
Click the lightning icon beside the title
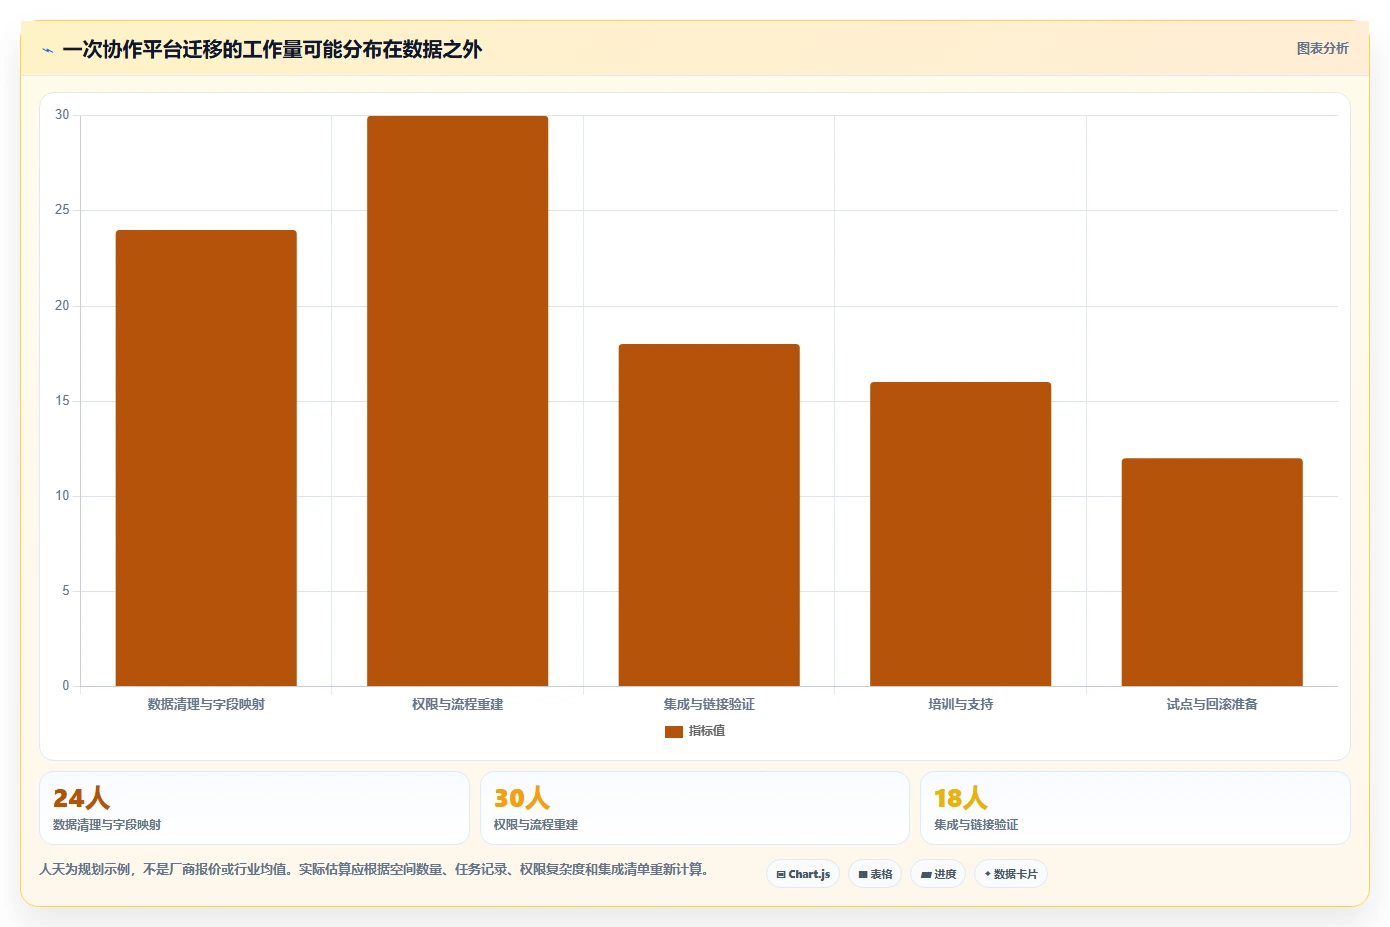pyautogui.click(x=47, y=50)
